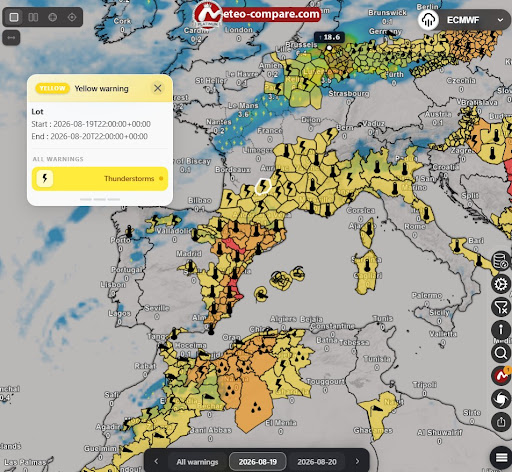This screenshot has height=472, width=512.
Task: Select the single map view icon
Action: (14, 17)
